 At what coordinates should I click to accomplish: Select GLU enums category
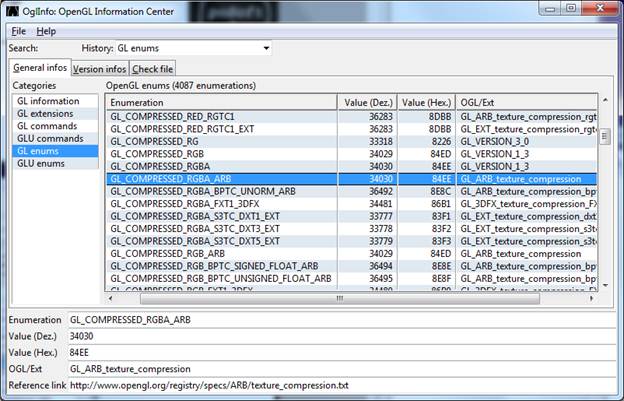[x=40, y=163]
